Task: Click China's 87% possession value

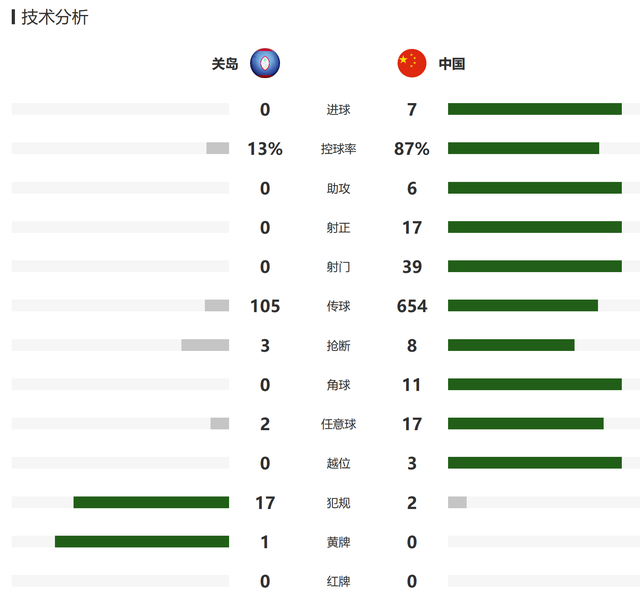Action: (x=411, y=149)
